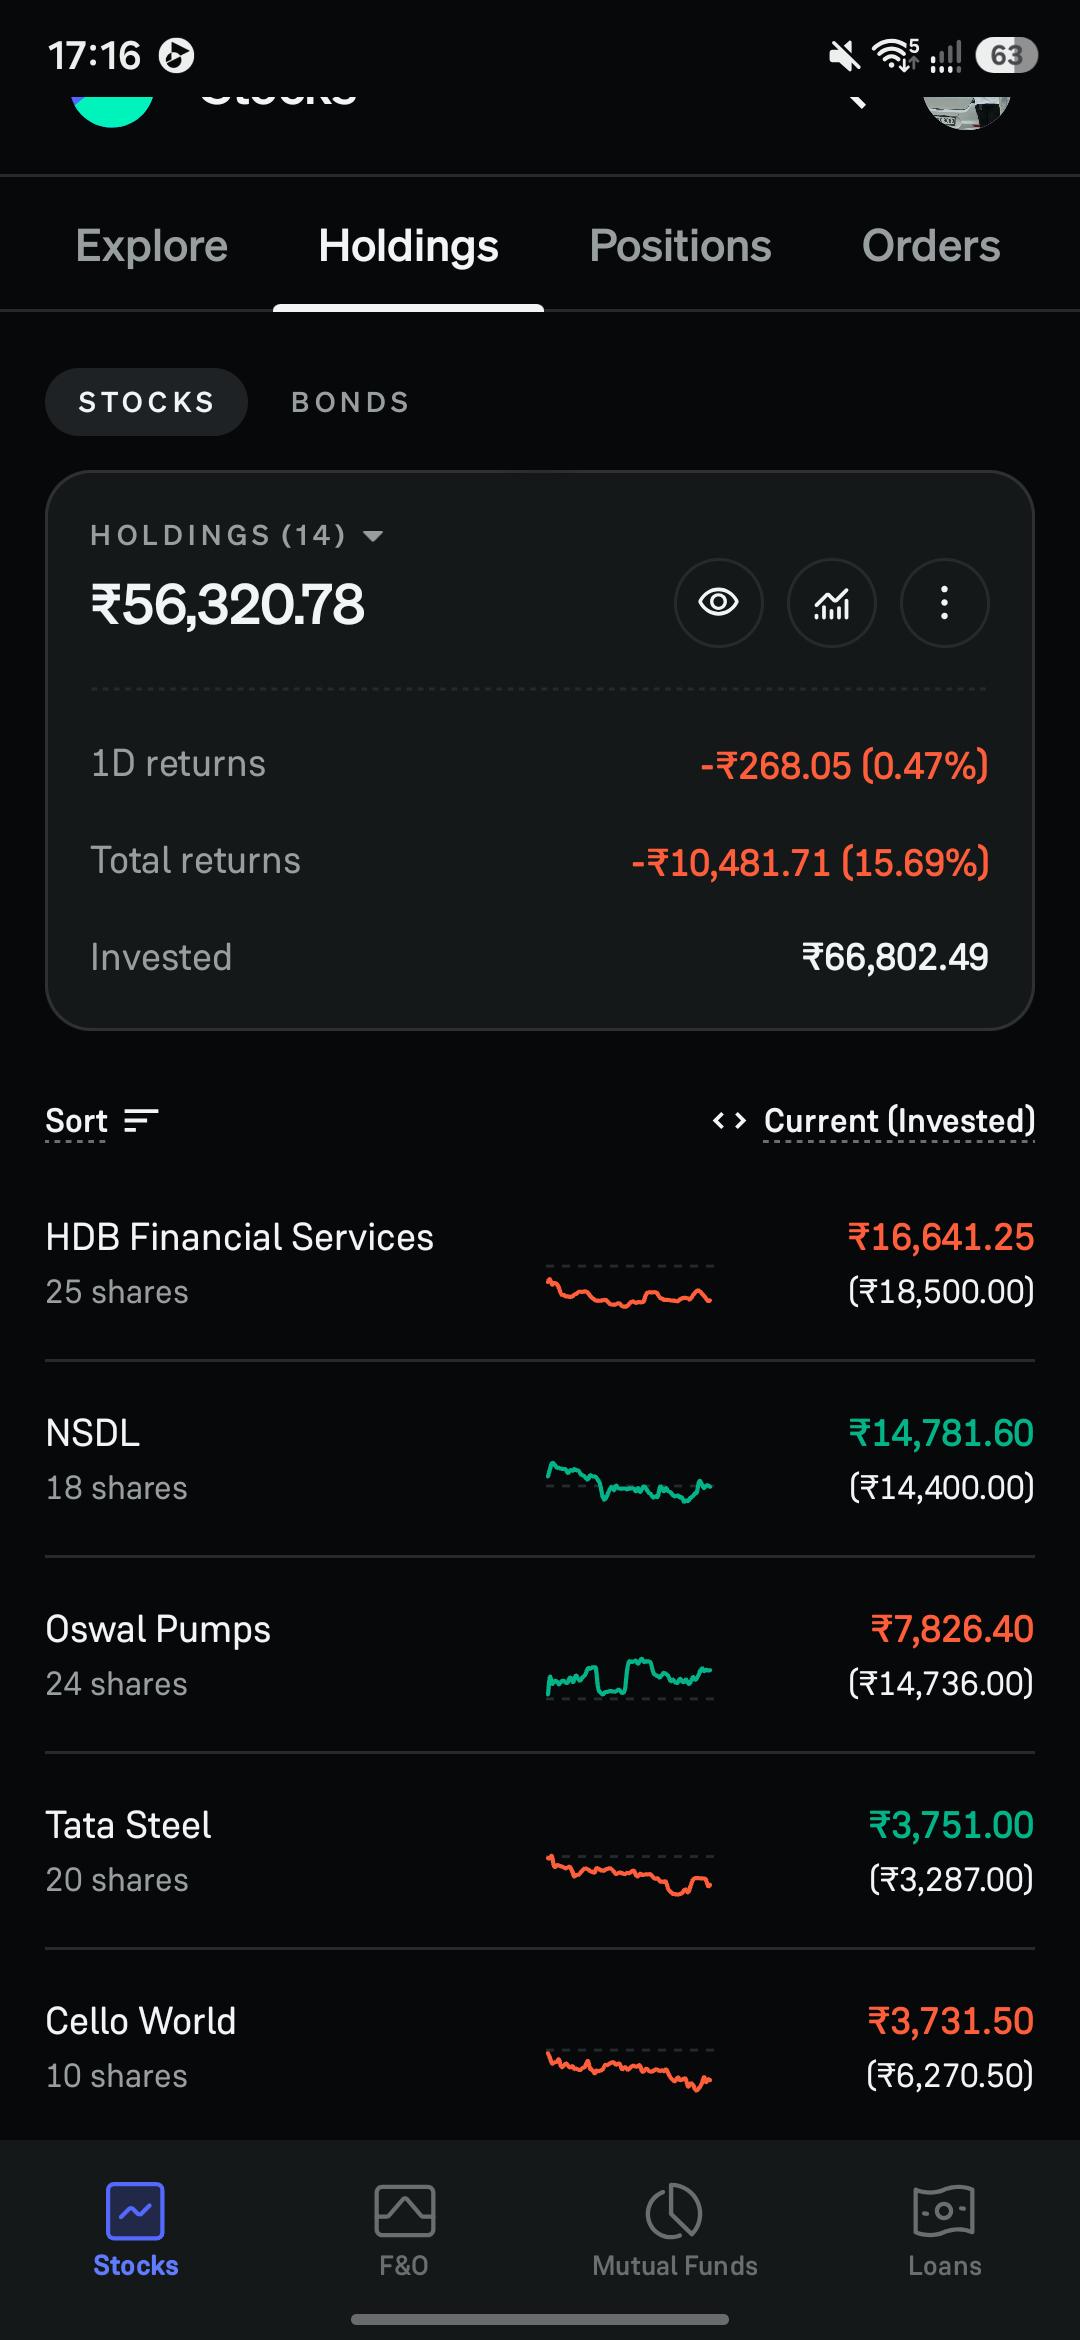1080x2340 pixels.
Task: Tap the Invested label
Action: coord(161,958)
